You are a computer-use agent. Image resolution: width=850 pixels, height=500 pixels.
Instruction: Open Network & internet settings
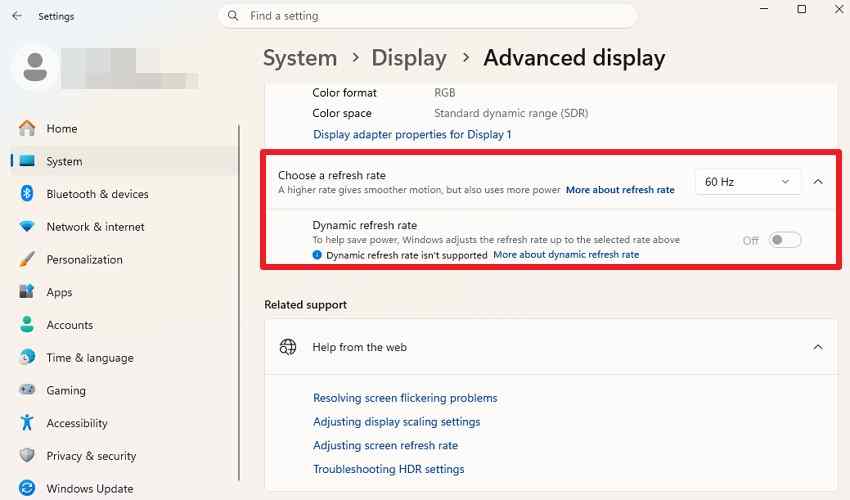click(124, 226)
